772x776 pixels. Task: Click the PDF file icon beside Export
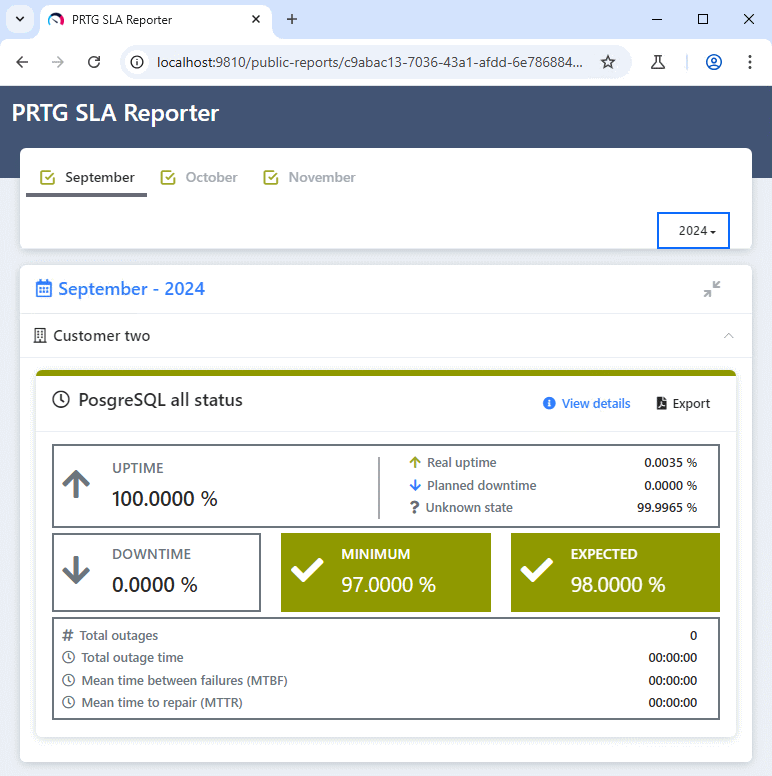pos(661,403)
